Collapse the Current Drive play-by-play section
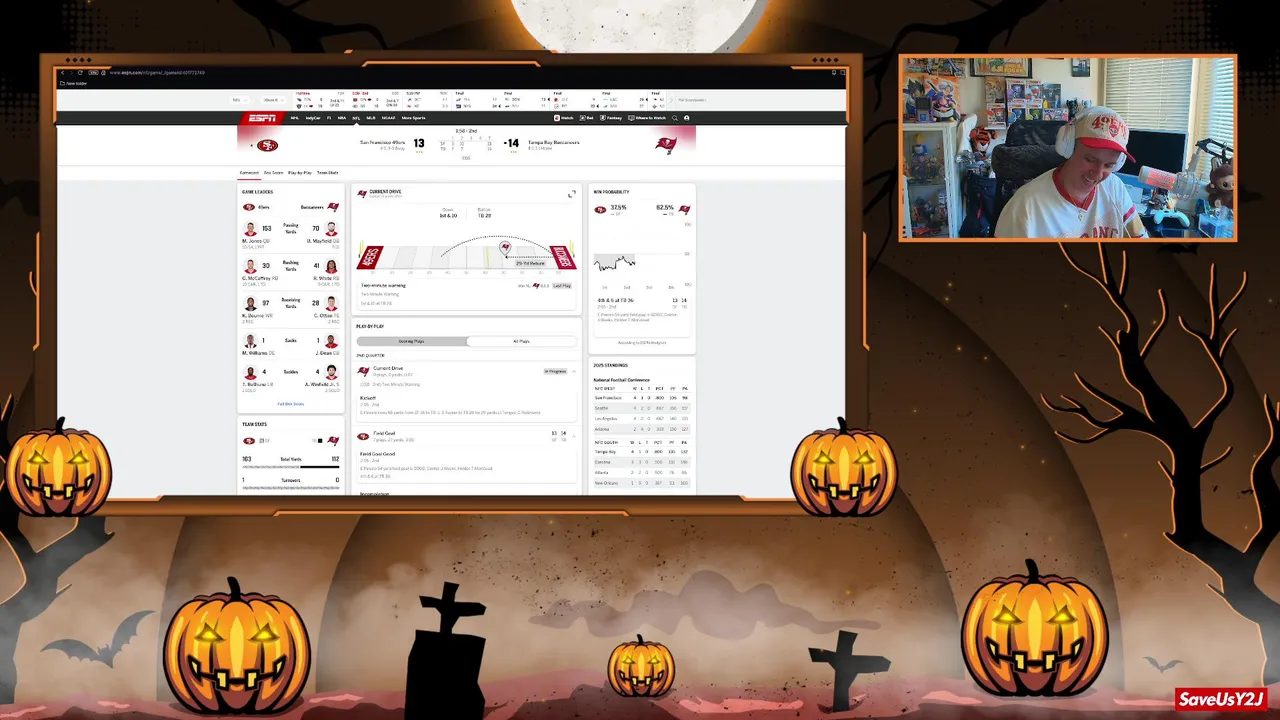This screenshot has width=1280, height=720. pyautogui.click(x=573, y=371)
